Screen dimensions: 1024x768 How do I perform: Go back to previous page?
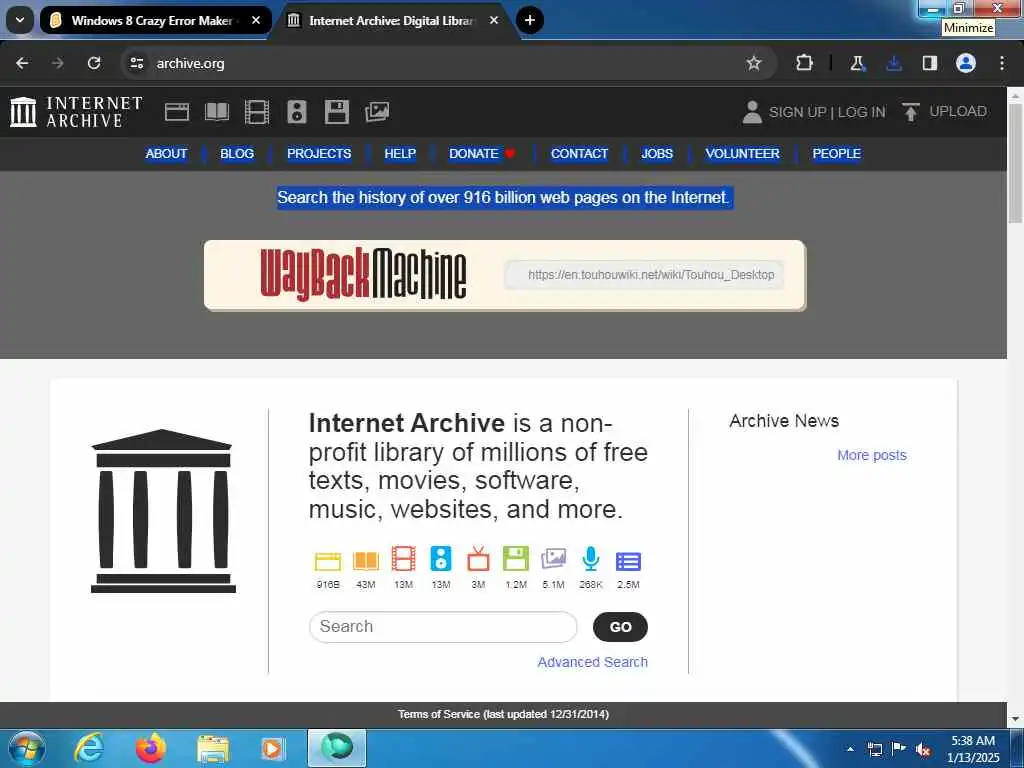click(22, 63)
